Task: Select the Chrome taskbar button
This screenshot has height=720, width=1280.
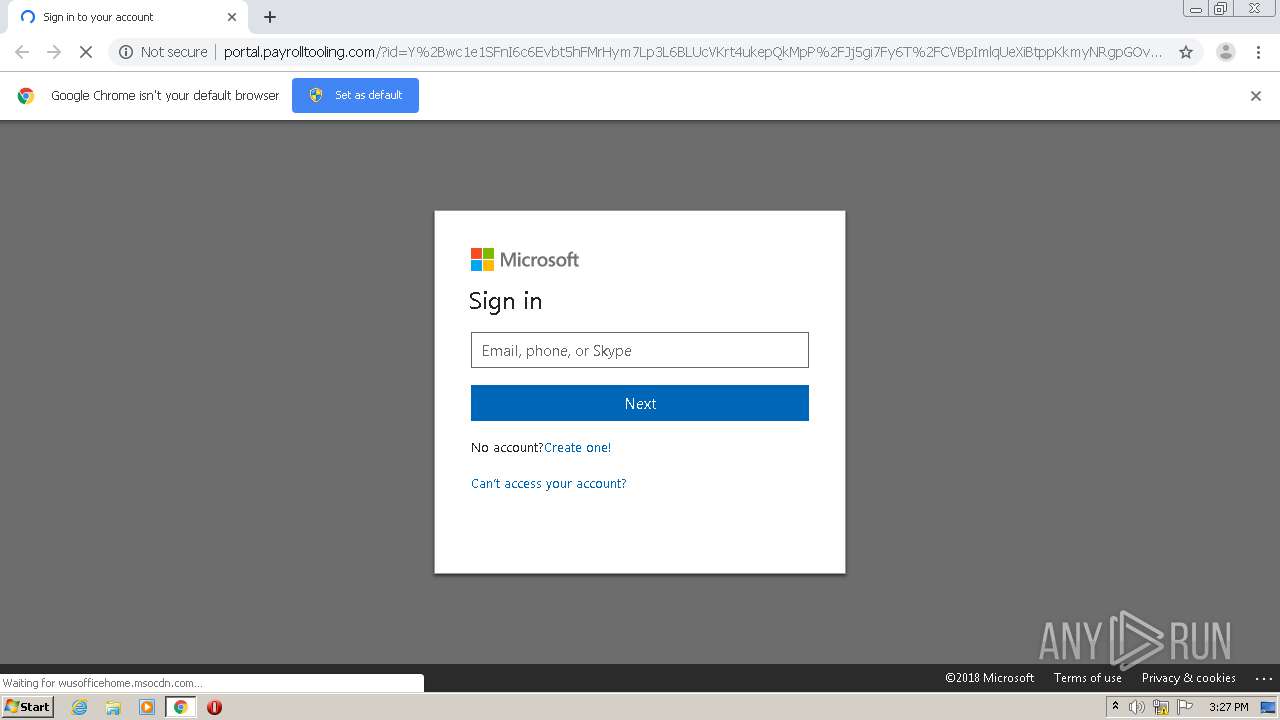Action: pos(181,707)
